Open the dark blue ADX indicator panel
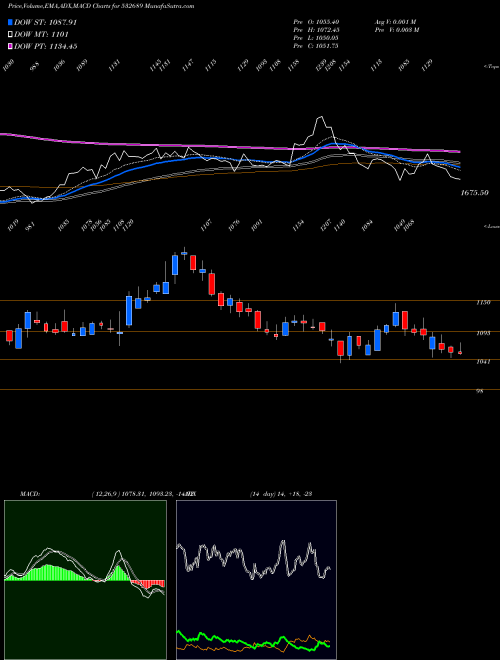Viewport: 500px width, 660px height. pyautogui.click(x=256, y=580)
